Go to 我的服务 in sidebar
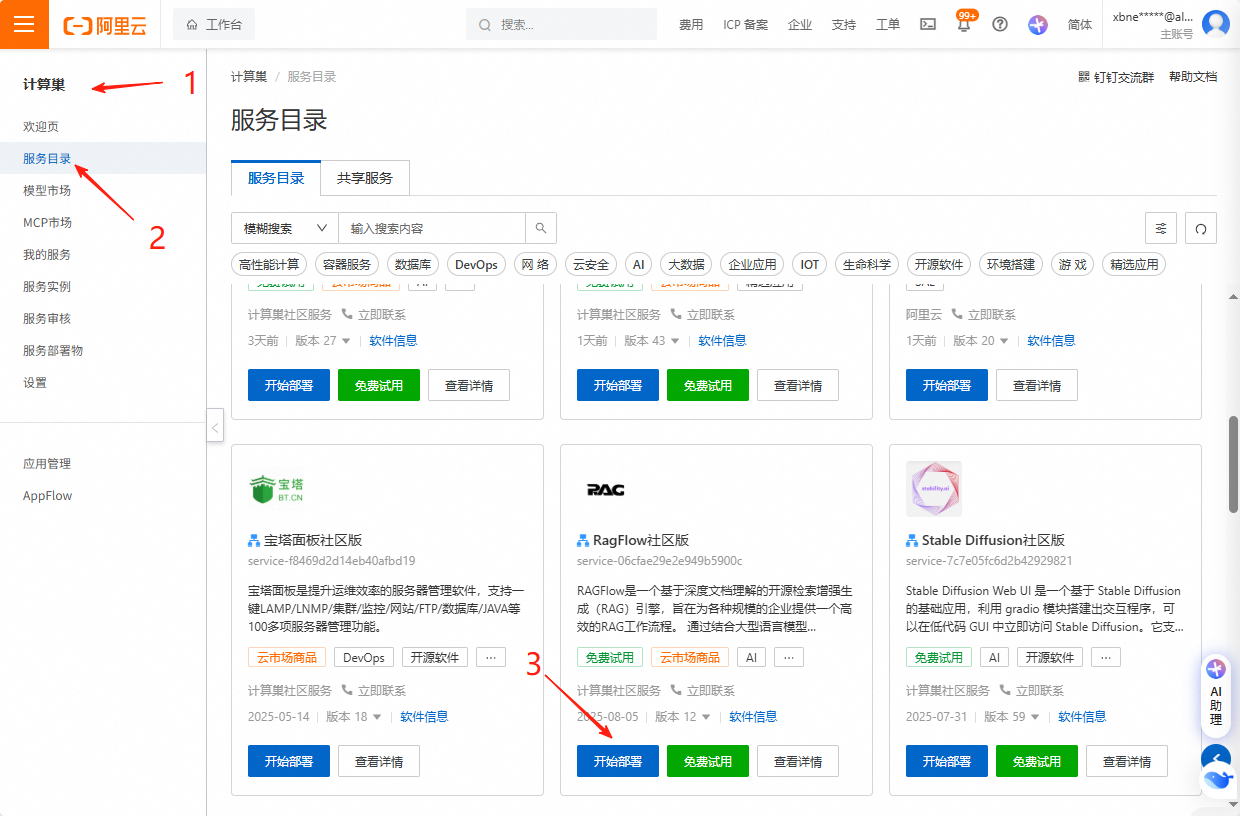The width and height of the screenshot is (1240, 816). (47, 254)
